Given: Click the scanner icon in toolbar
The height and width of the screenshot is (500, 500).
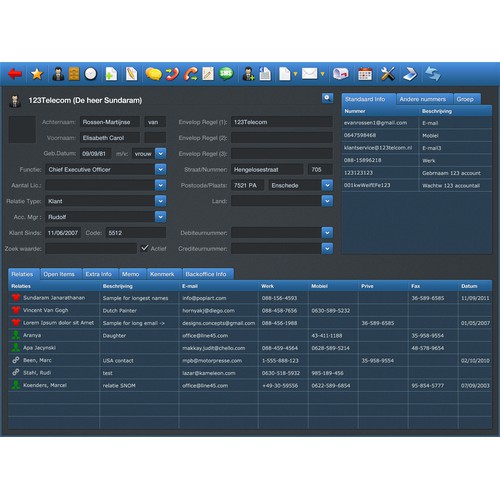Looking at the screenshot, I should (x=410, y=74).
